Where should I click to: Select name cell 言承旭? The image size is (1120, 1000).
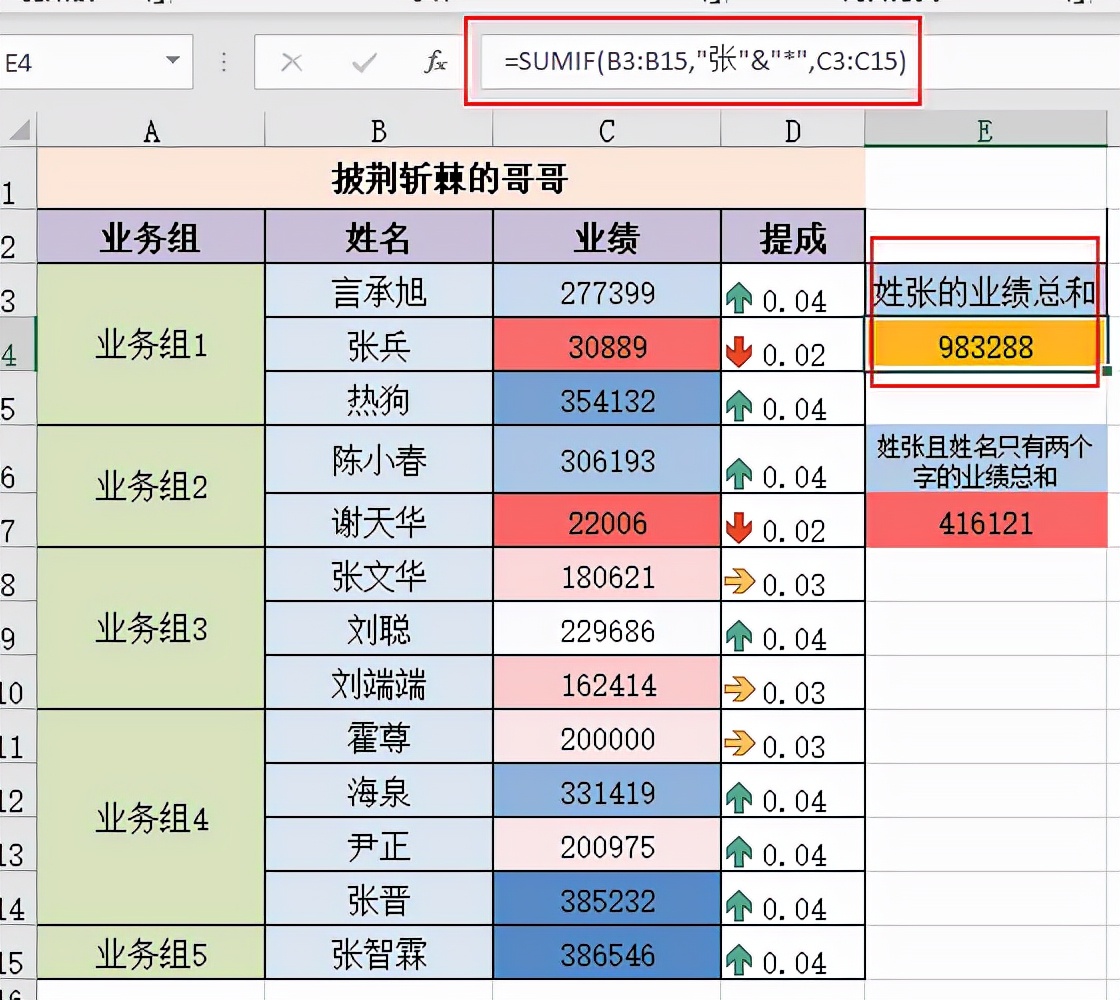tap(379, 291)
